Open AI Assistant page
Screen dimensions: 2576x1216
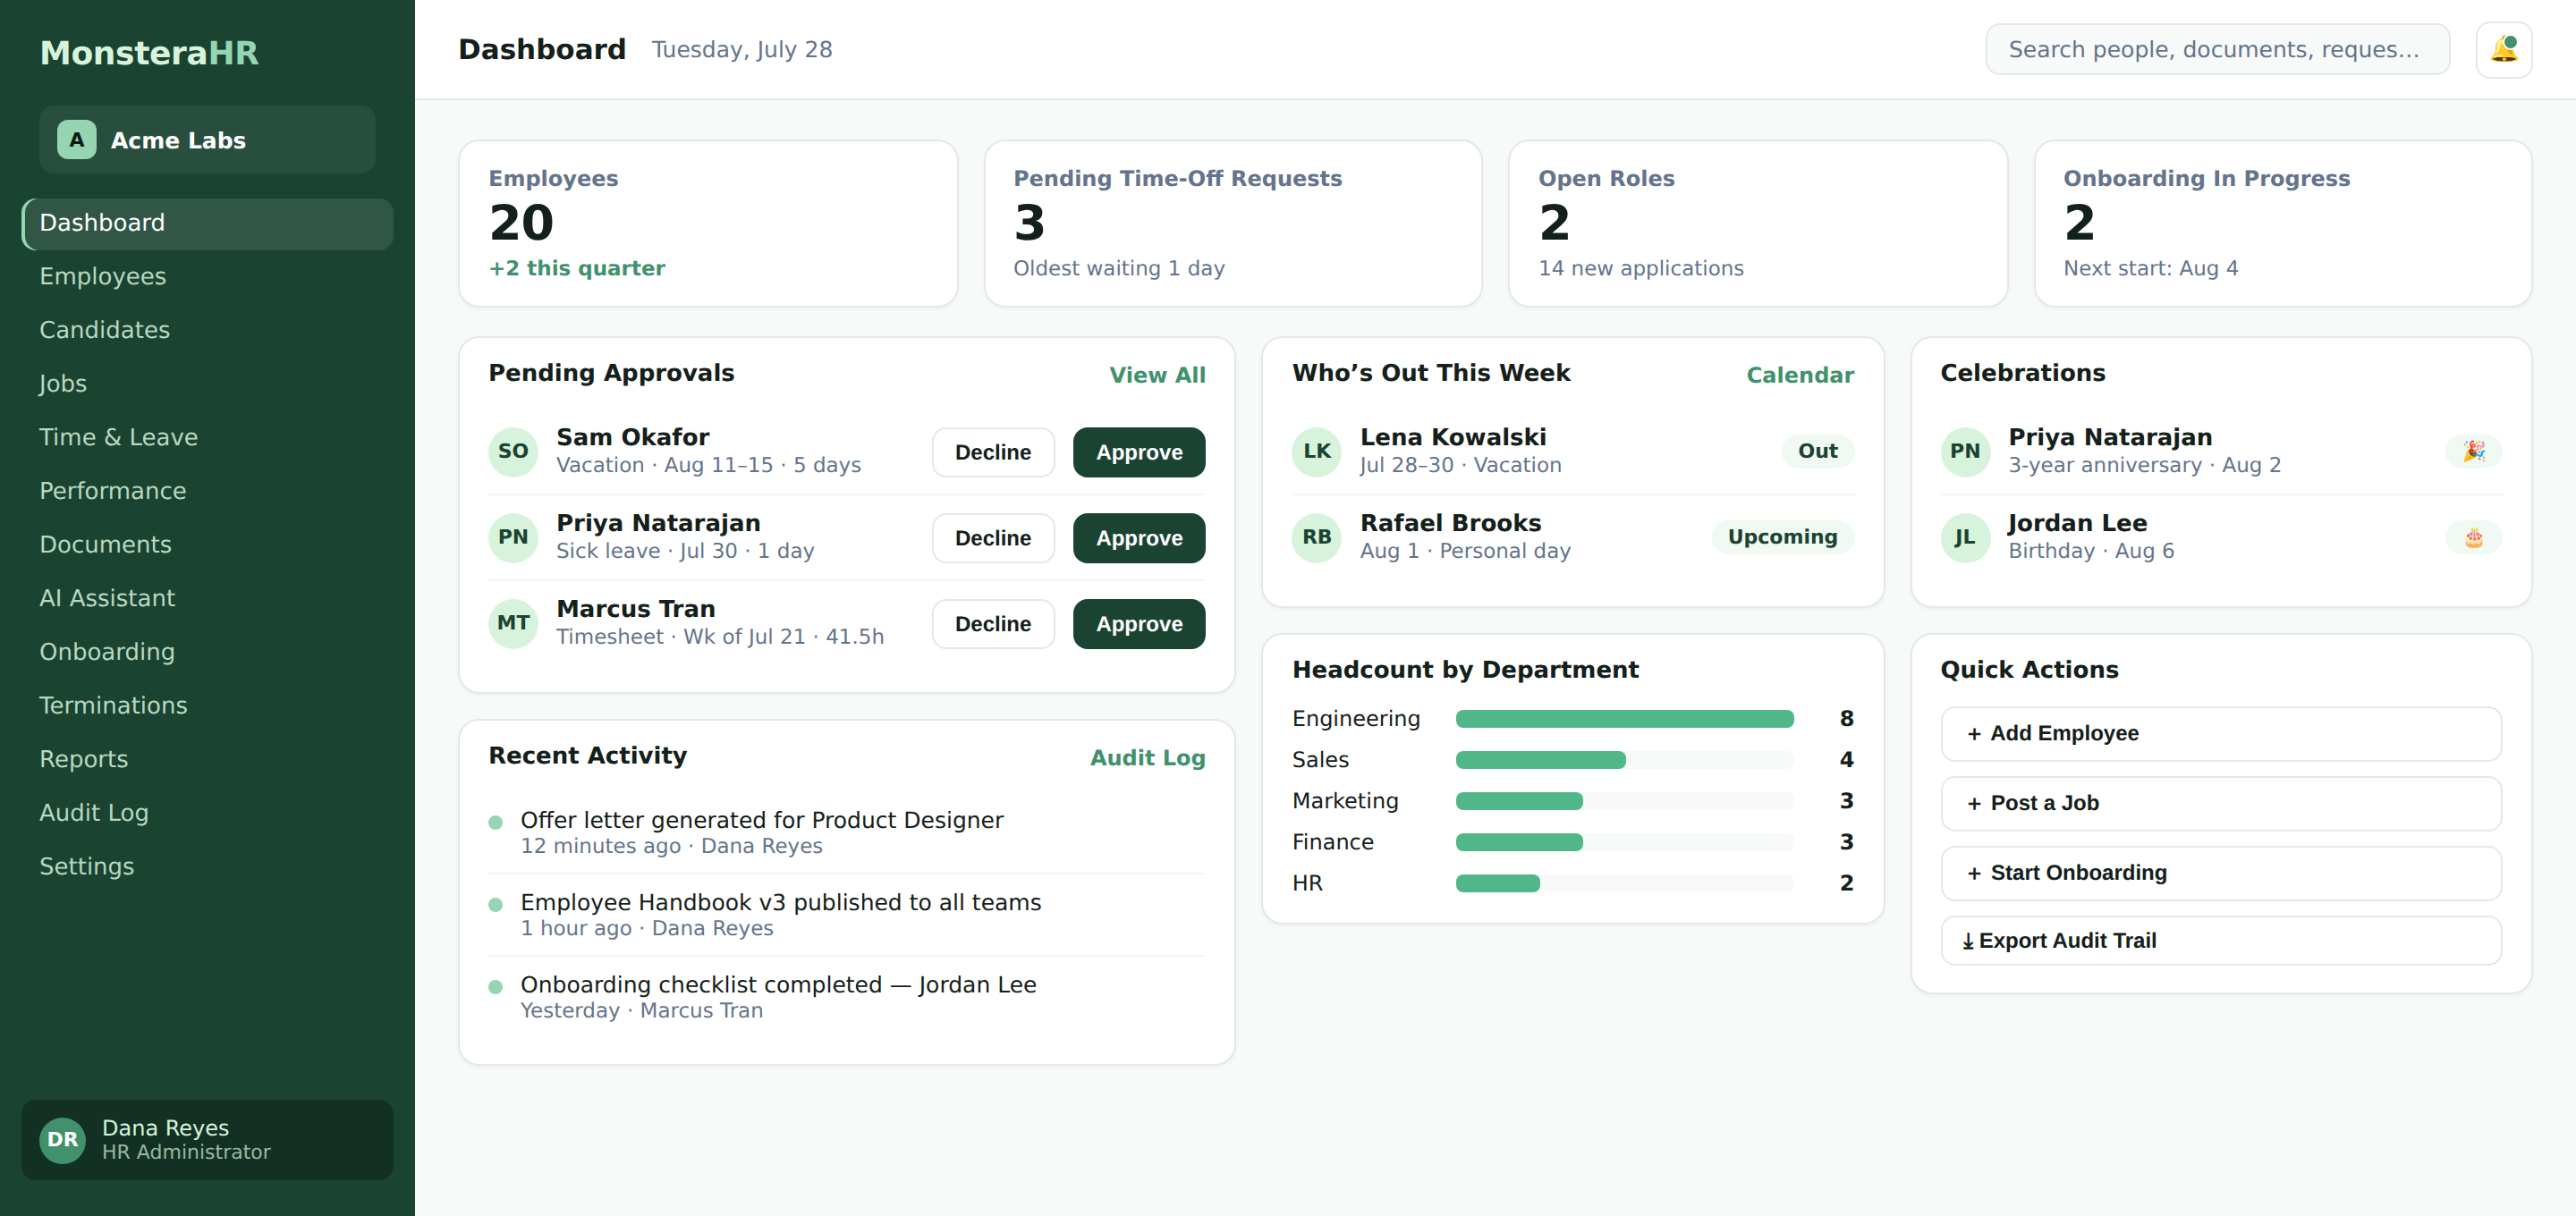click(207, 599)
